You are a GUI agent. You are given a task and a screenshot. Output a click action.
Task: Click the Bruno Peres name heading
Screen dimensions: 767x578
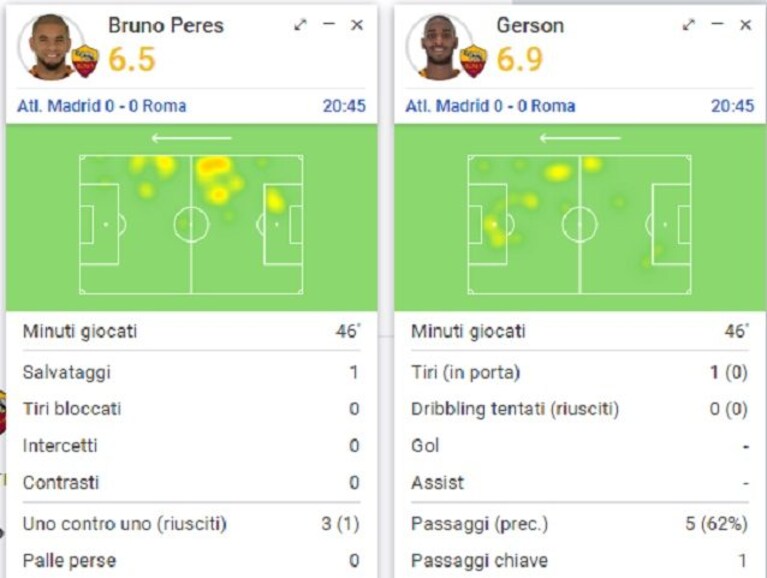pos(166,25)
